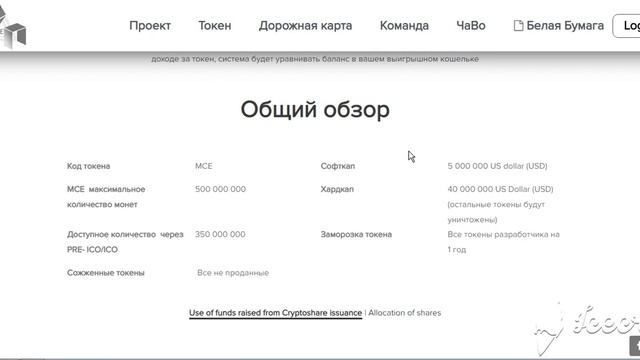The image size is (640, 360).
Task: Click the 500 000 000 value
Action: coord(220,189)
